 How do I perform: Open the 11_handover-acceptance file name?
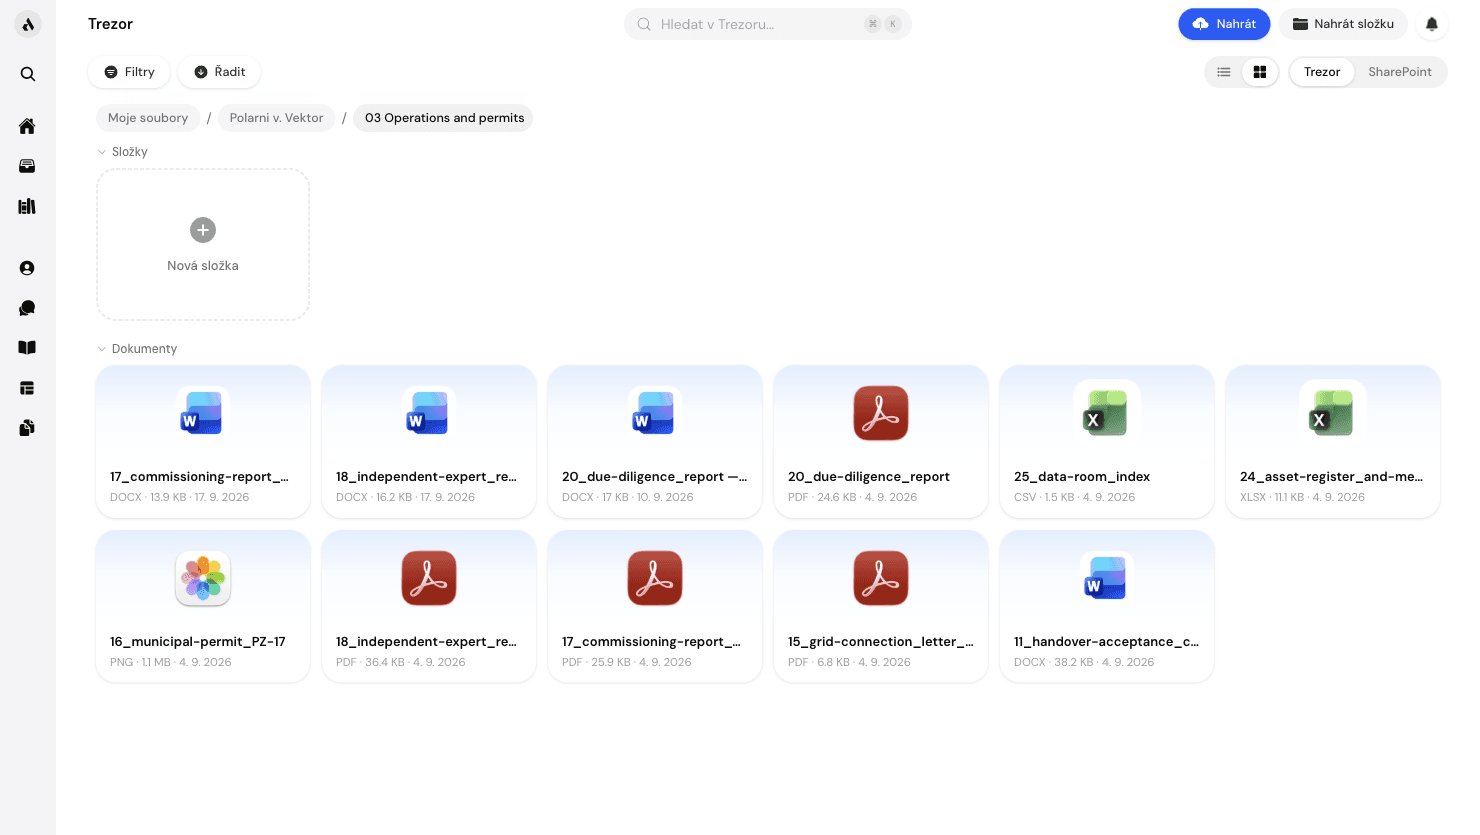1106,642
